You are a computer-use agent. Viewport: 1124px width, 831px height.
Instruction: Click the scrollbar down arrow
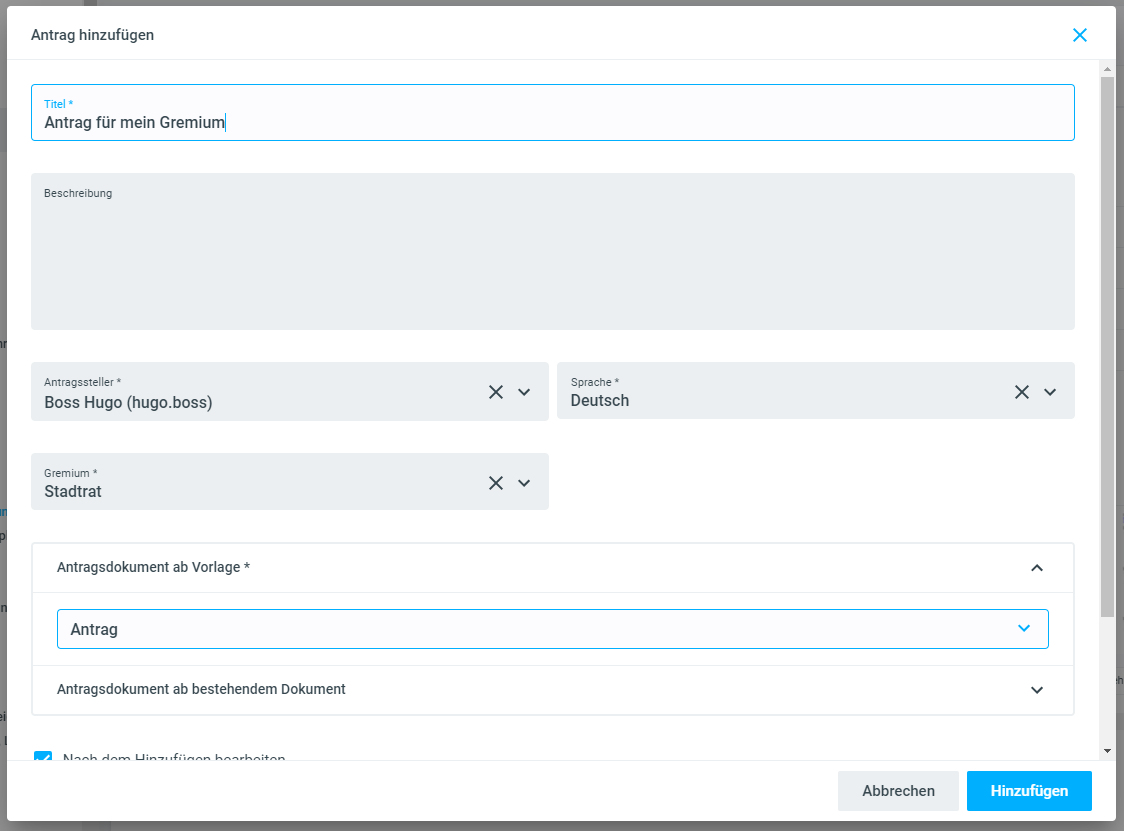[x=1107, y=750]
